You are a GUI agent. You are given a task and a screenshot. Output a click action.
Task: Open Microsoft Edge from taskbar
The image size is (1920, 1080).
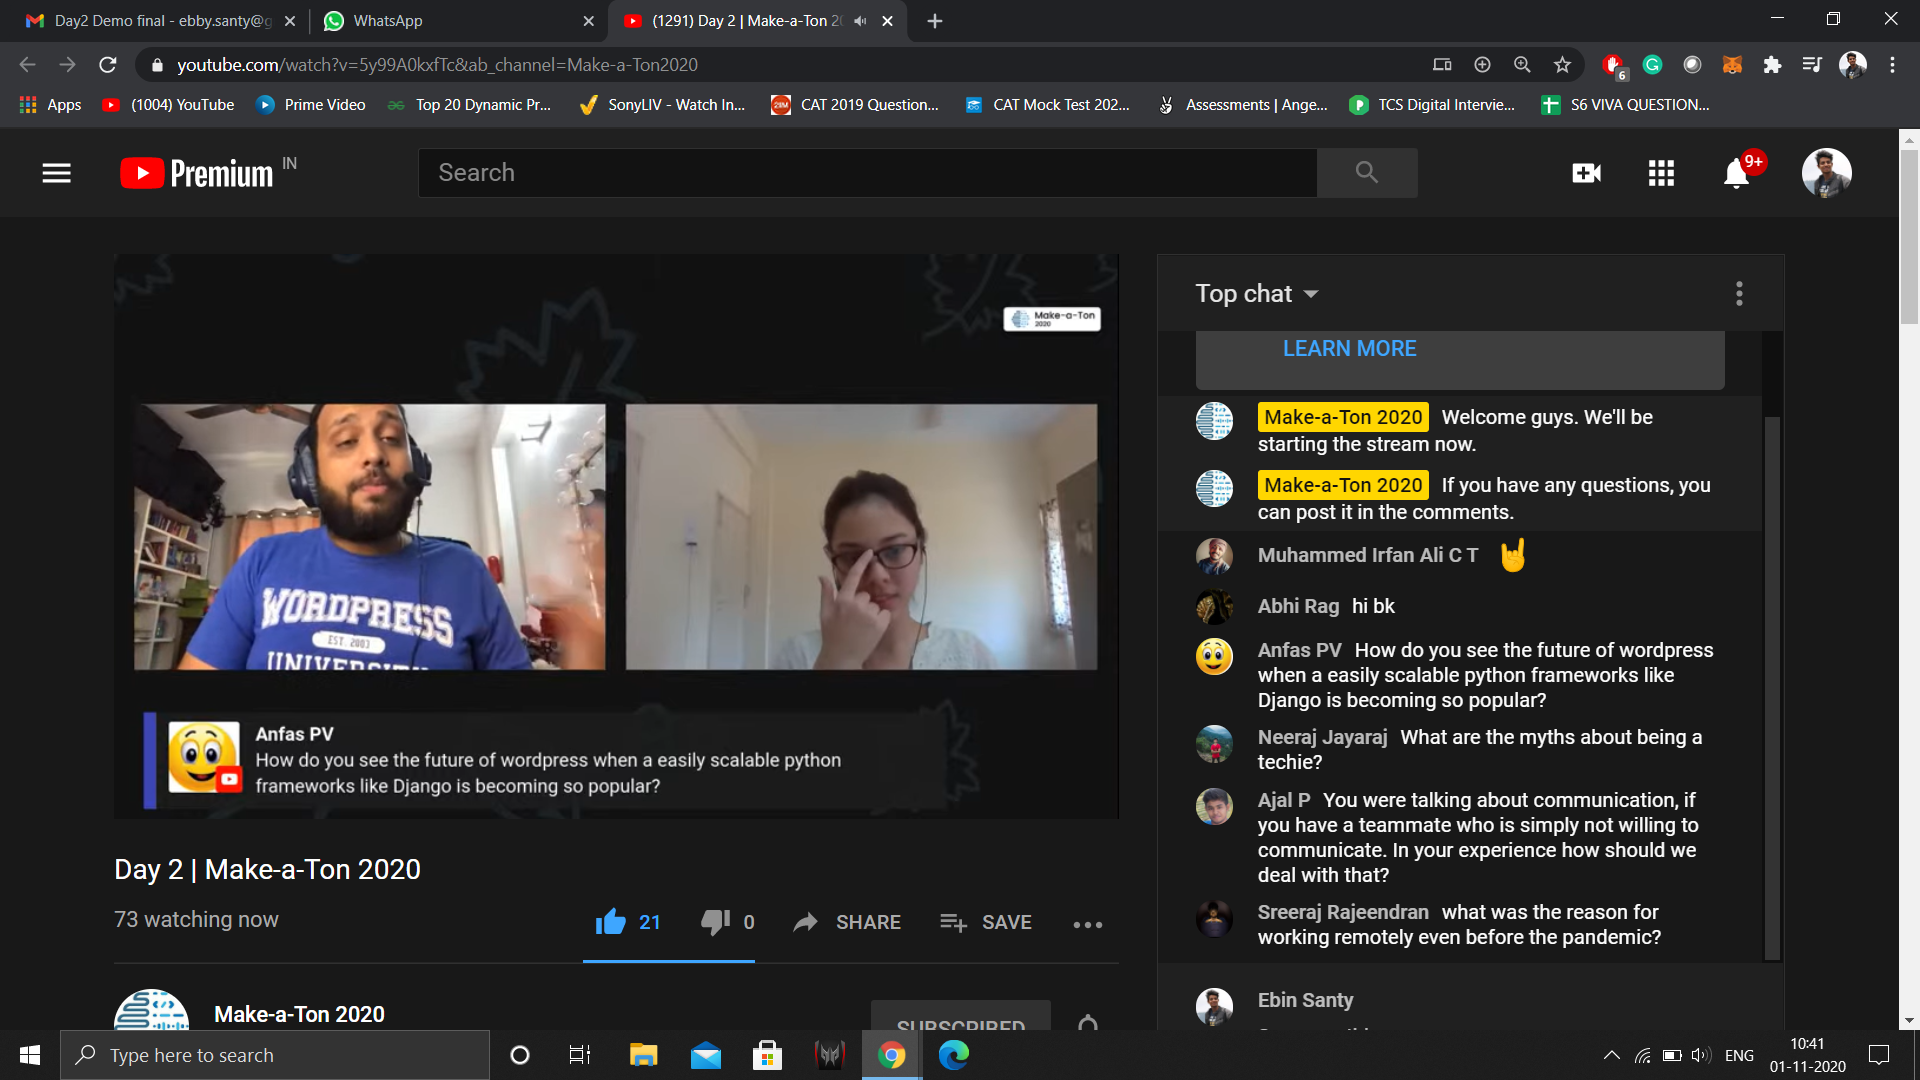[x=954, y=1055]
